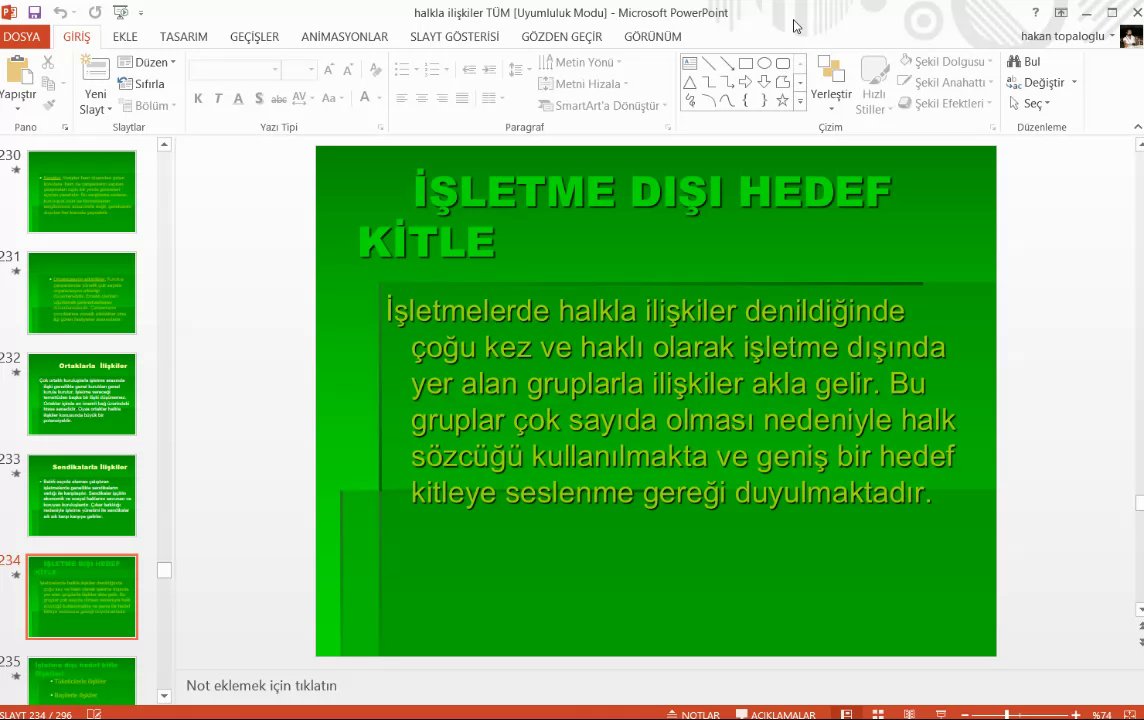The width and height of the screenshot is (1144, 720).
Task: Click Şekil Anahattı button
Action: pyautogui.click(x=945, y=82)
